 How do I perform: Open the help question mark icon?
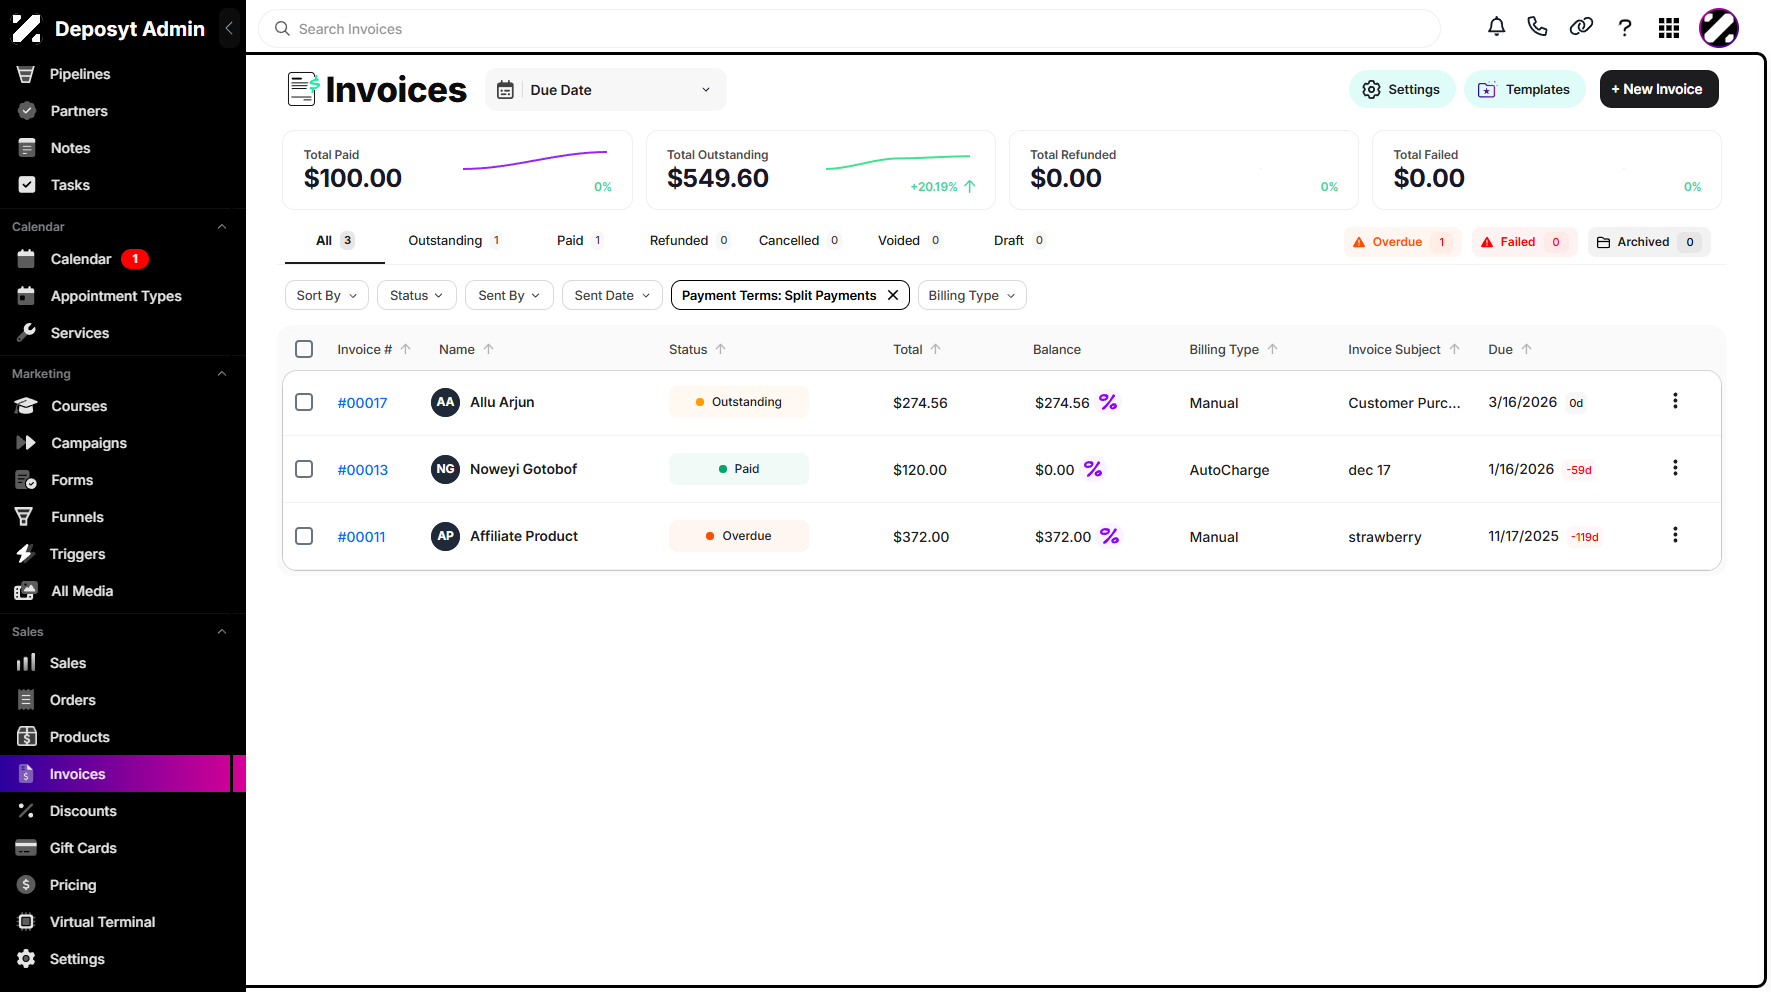point(1625,27)
